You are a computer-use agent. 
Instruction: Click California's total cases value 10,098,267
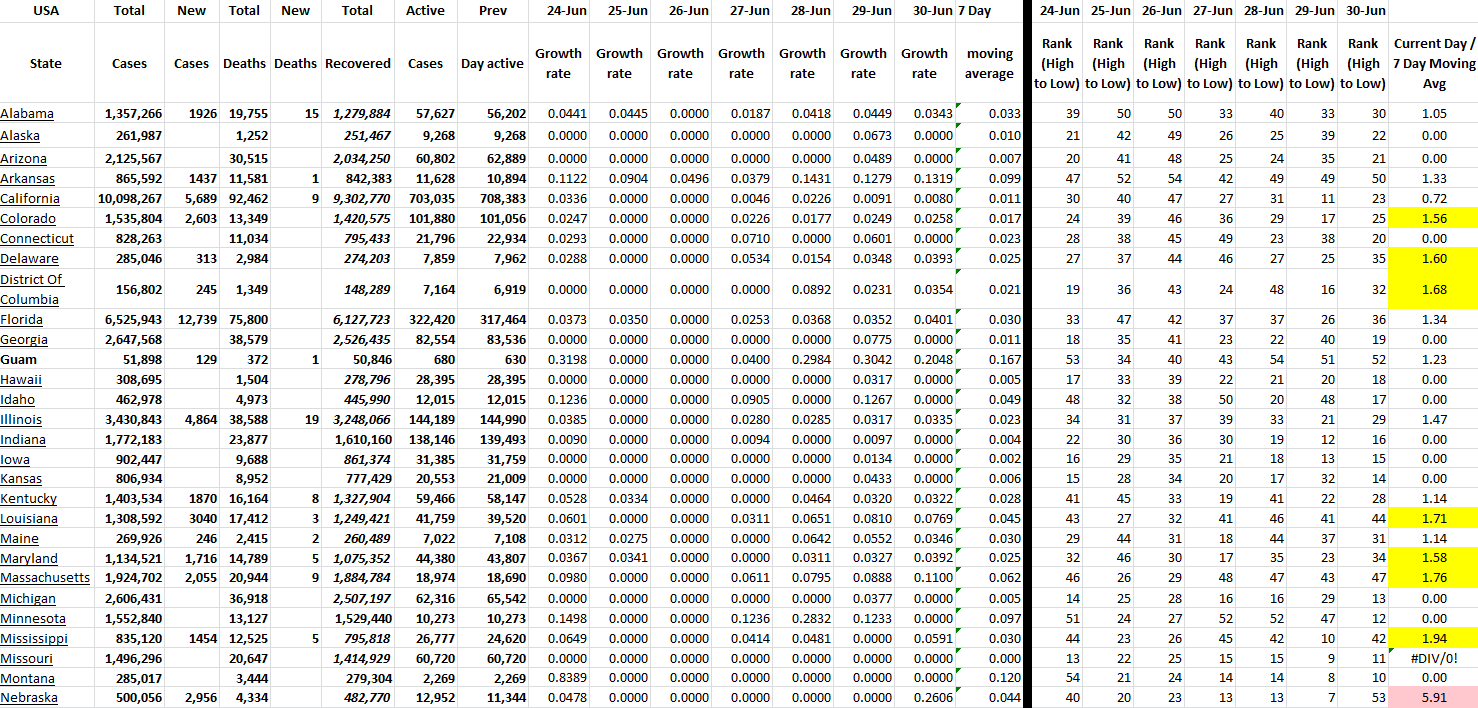129,199
